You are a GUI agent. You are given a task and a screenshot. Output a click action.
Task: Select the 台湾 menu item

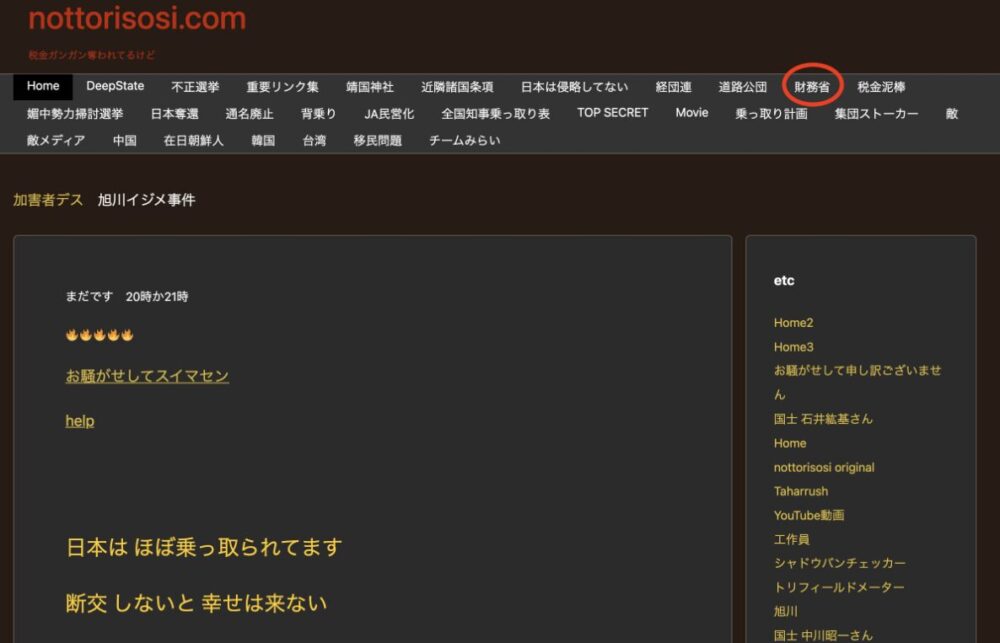[314, 141]
